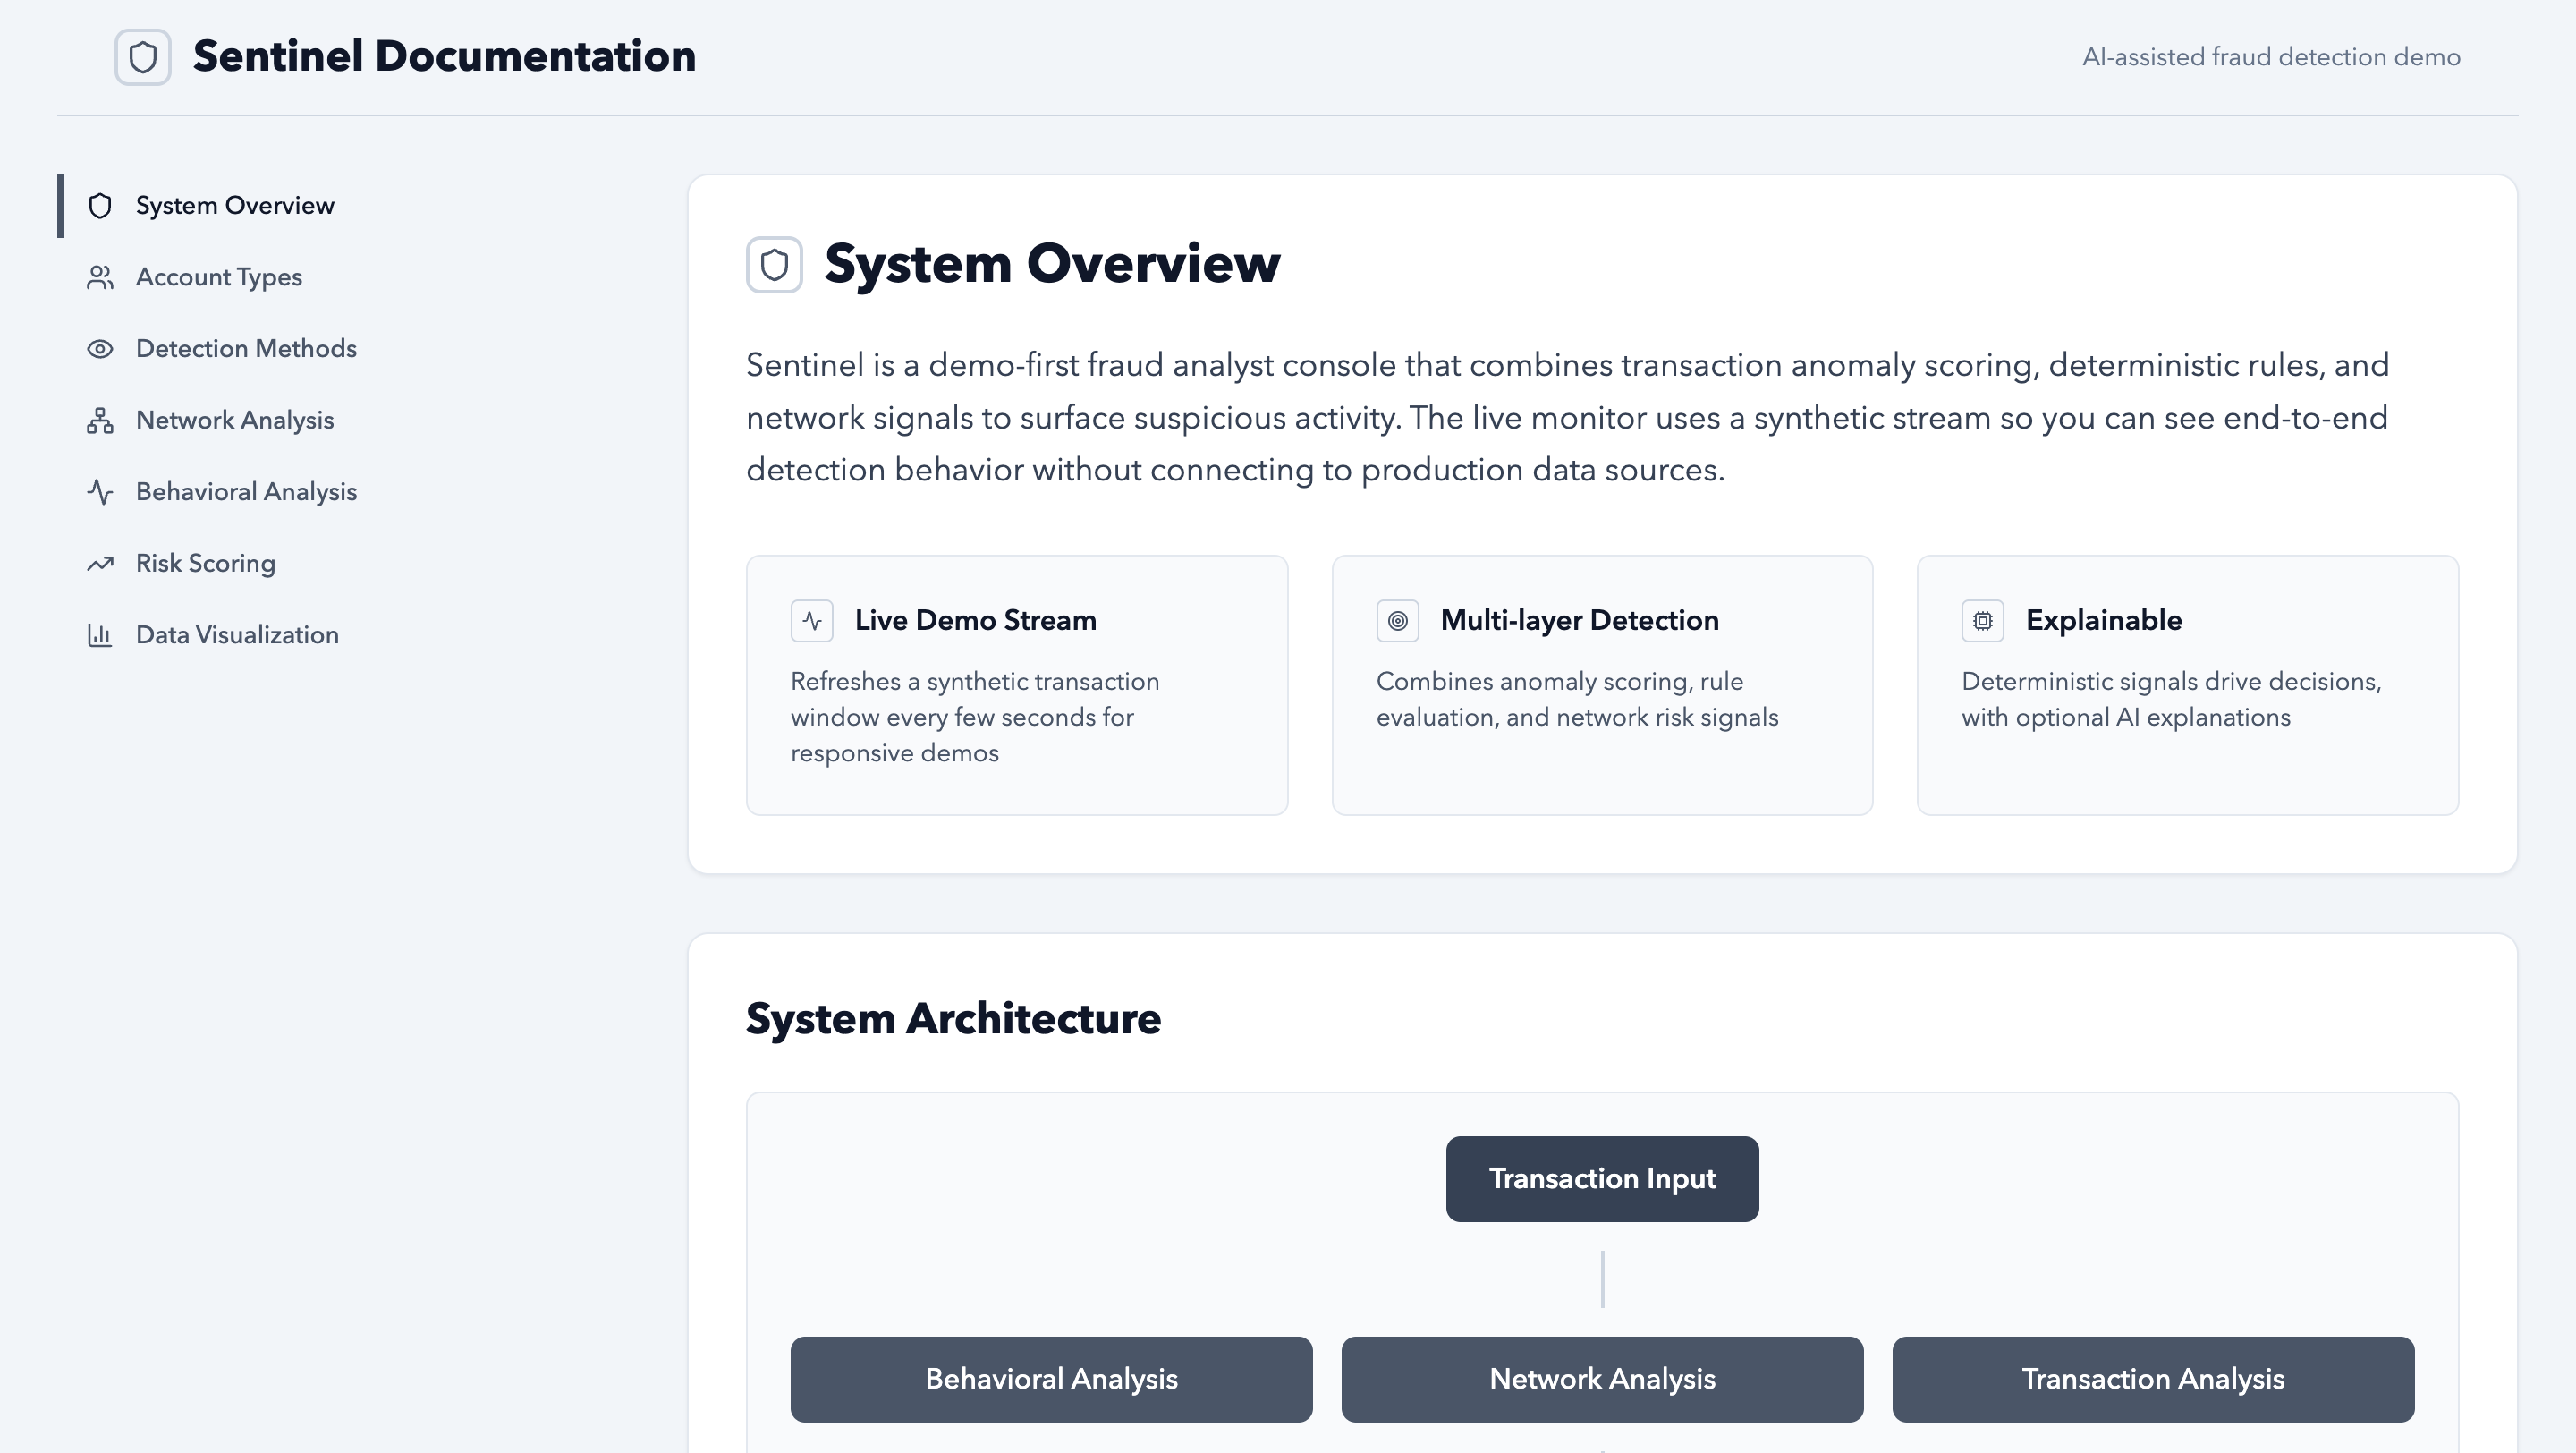Navigate to Detection Methods section
Screen dimensions: 2576x1453
pyautogui.click(x=246, y=349)
